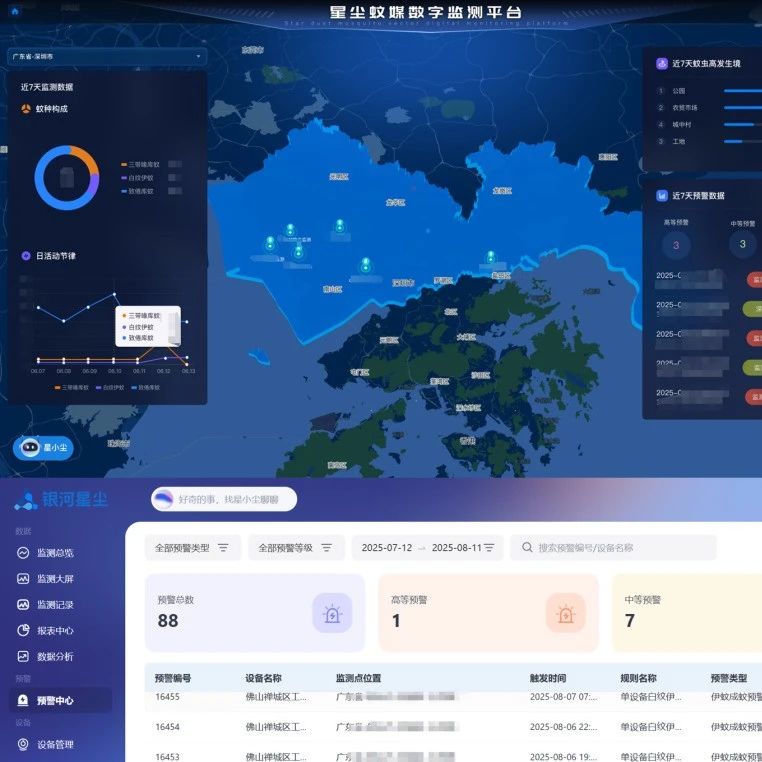Open 设备管理 in sidebar
762x762 pixels.
click(45, 744)
